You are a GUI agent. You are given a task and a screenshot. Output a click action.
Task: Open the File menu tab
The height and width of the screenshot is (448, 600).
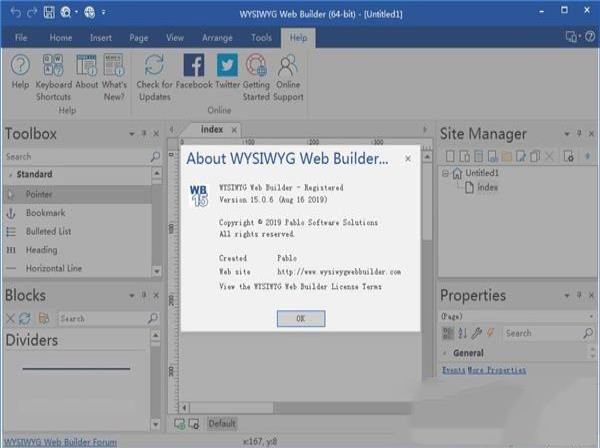click(x=21, y=38)
